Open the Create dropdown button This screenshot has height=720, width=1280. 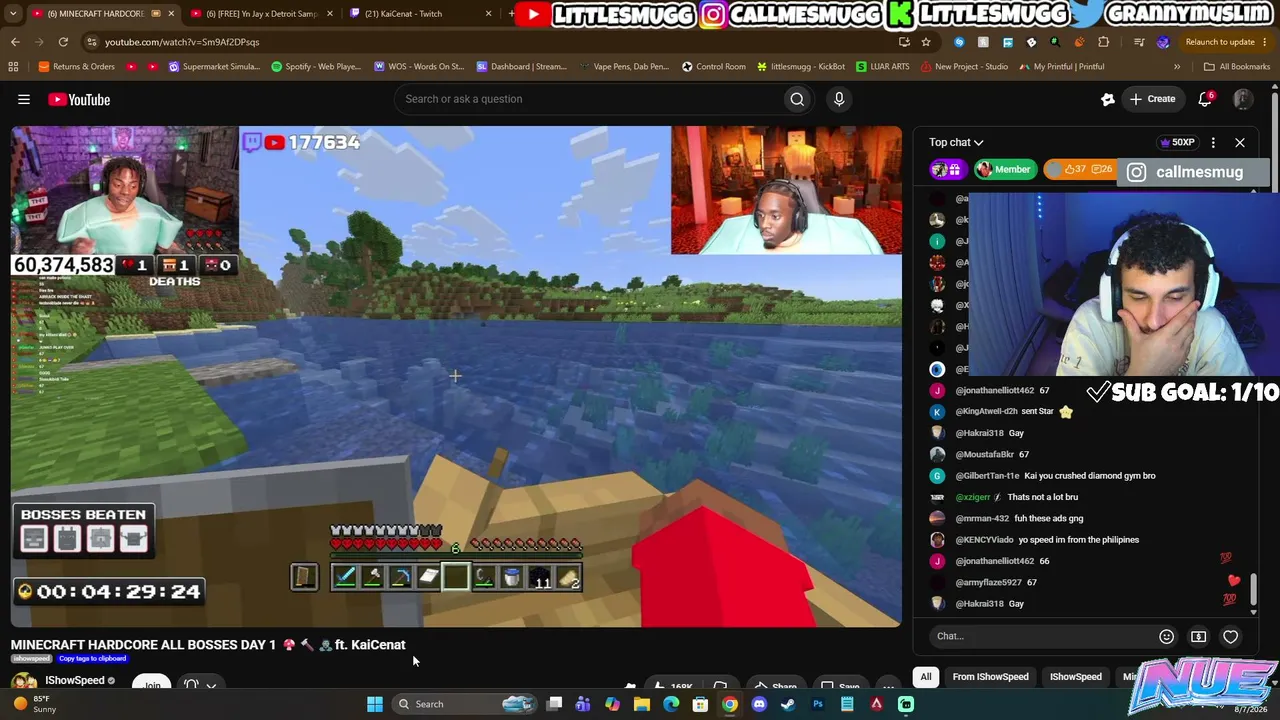click(1152, 99)
